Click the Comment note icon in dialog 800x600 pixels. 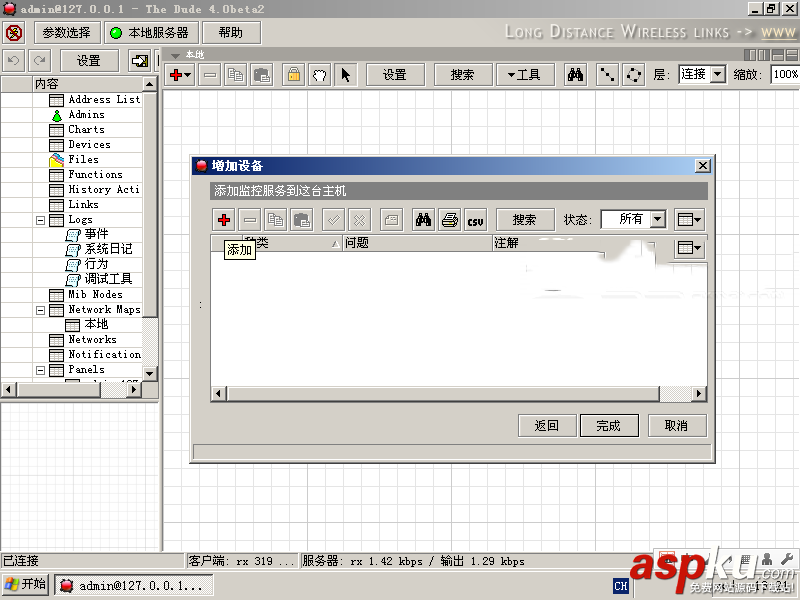(x=391, y=220)
